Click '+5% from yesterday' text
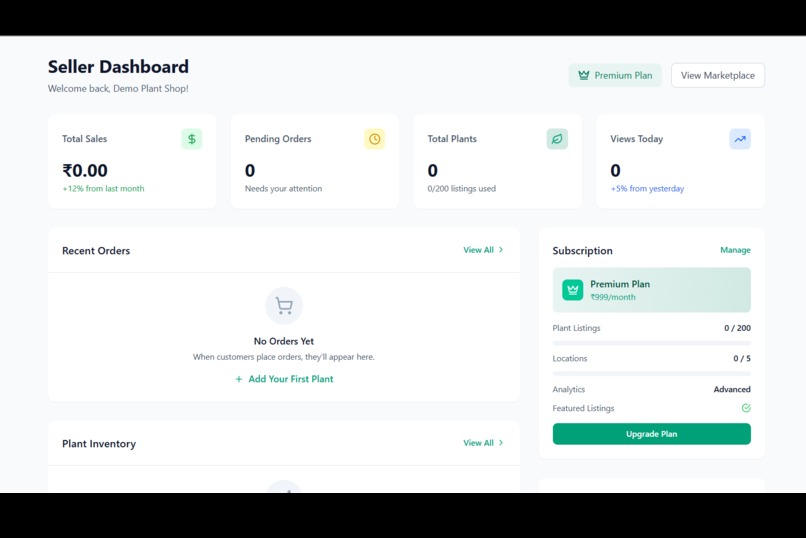Screen dimensions: 806x538 tap(647, 189)
